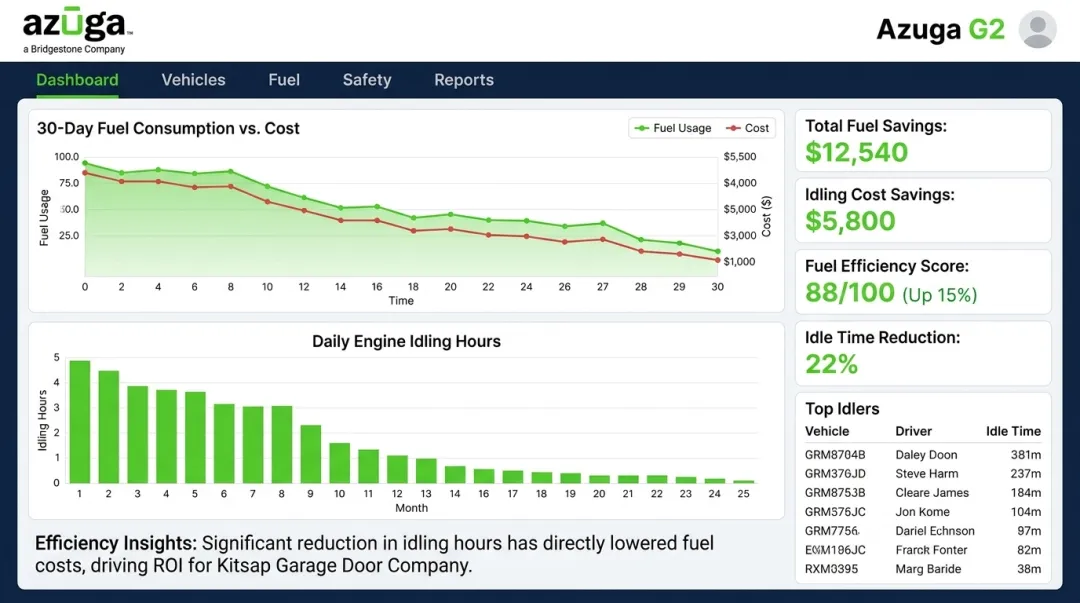Select driver Steve Harm
Viewport: 1080px width, 603px height.
pos(927,473)
